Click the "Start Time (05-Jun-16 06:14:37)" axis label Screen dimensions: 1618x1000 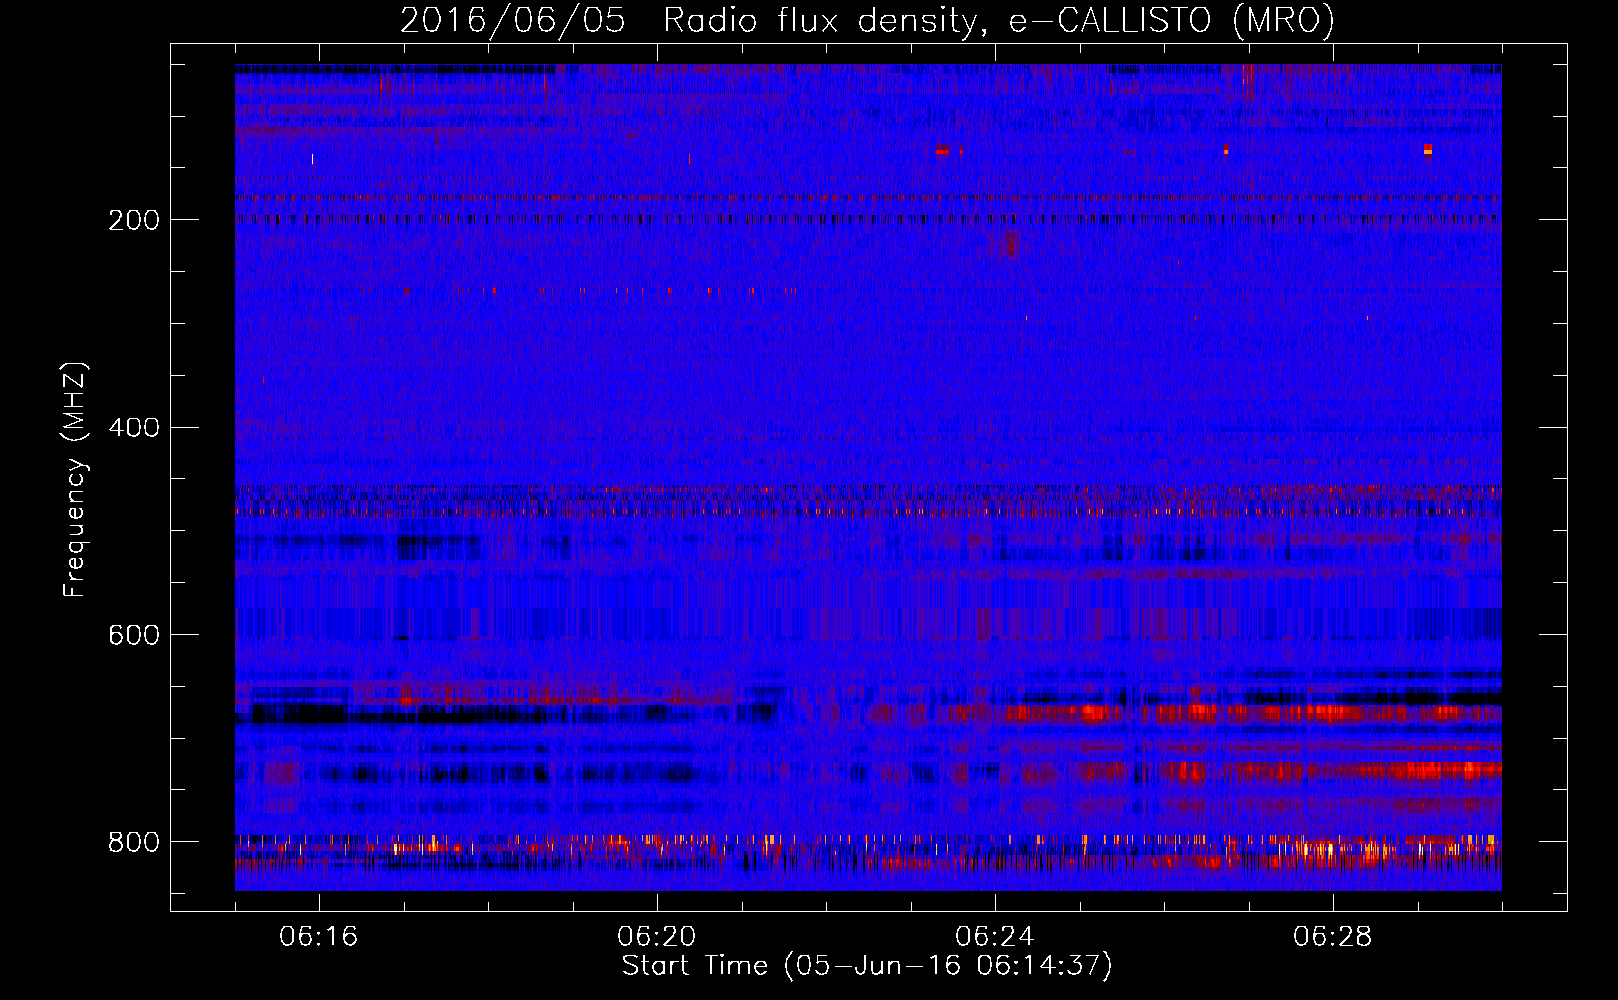(867, 966)
